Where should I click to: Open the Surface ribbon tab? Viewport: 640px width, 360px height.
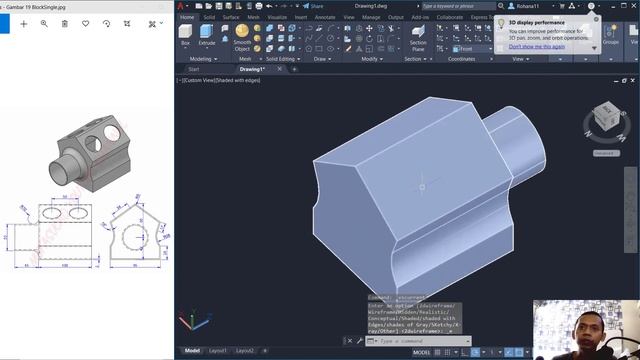[231, 17]
